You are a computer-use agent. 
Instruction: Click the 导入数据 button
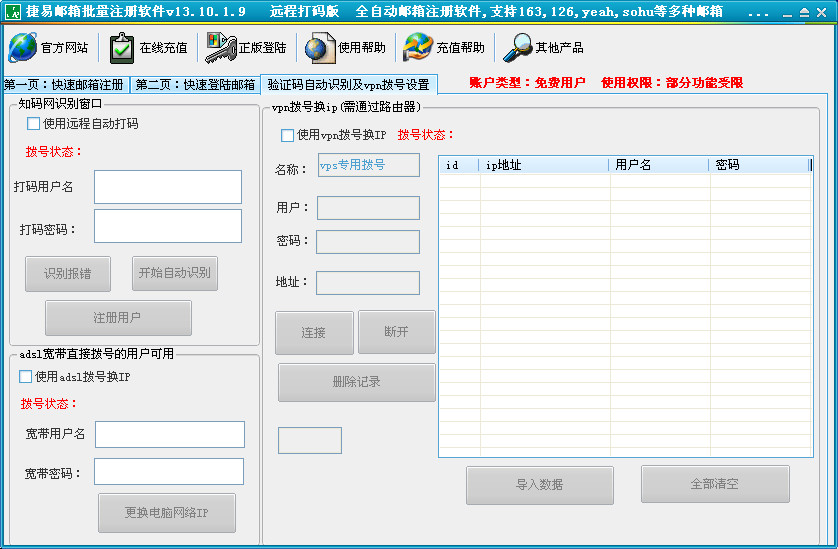click(x=539, y=485)
